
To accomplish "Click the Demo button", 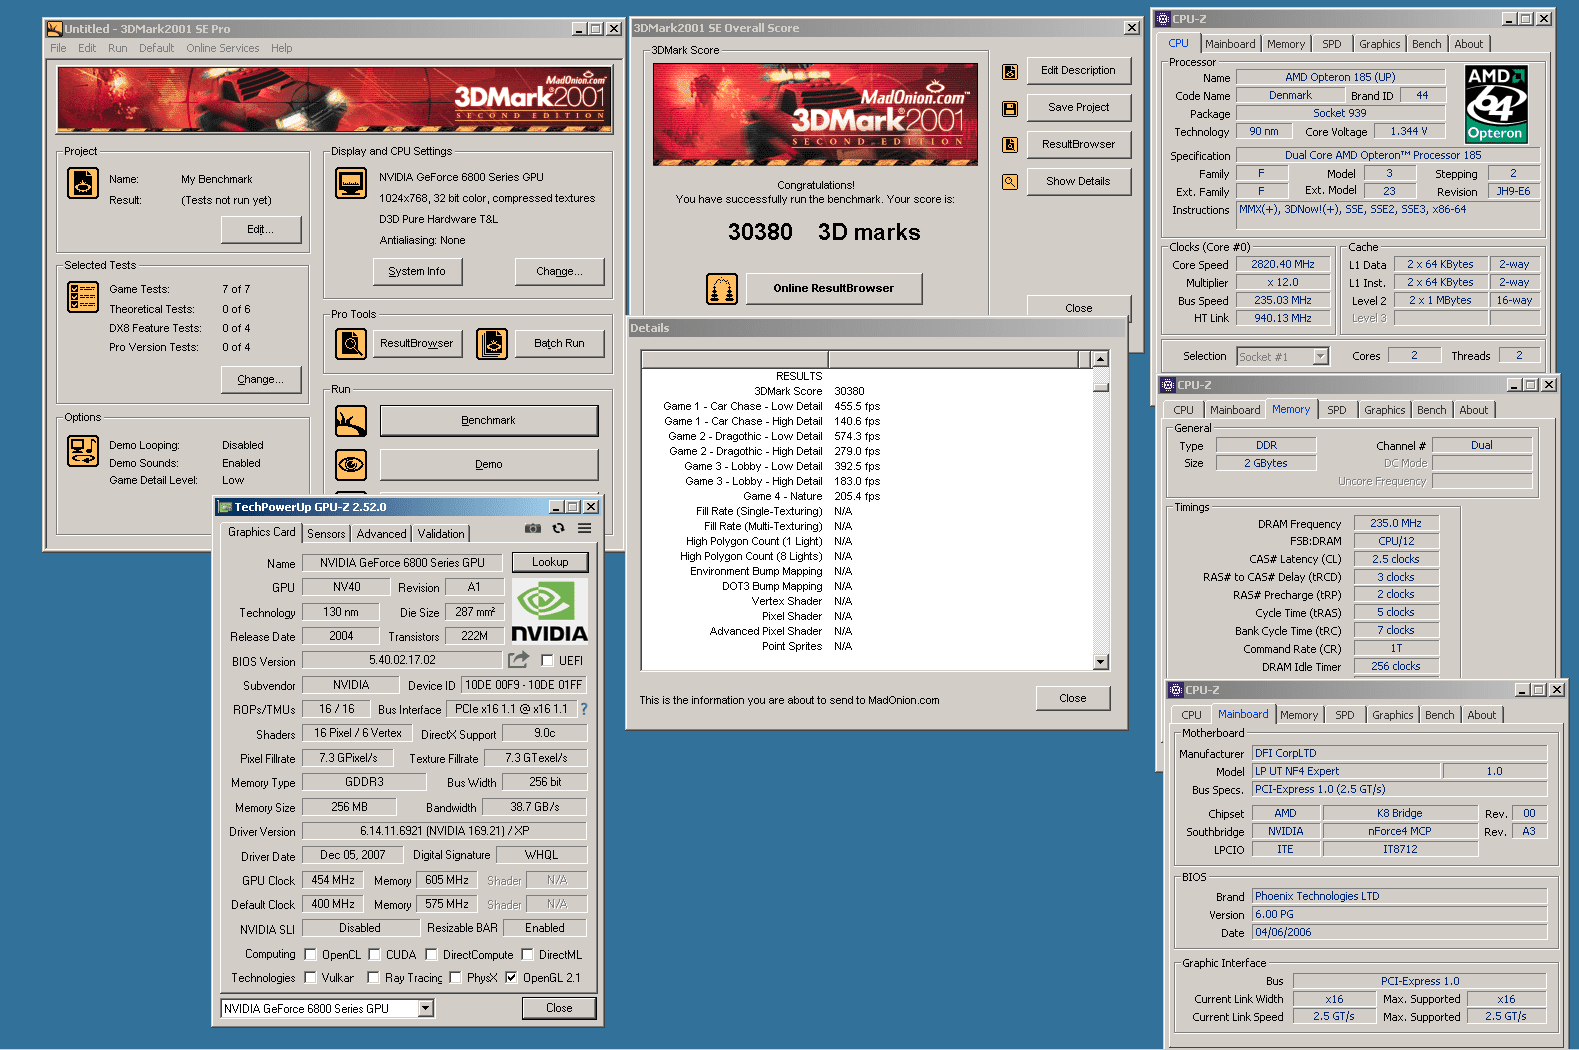I will coord(489,465).
